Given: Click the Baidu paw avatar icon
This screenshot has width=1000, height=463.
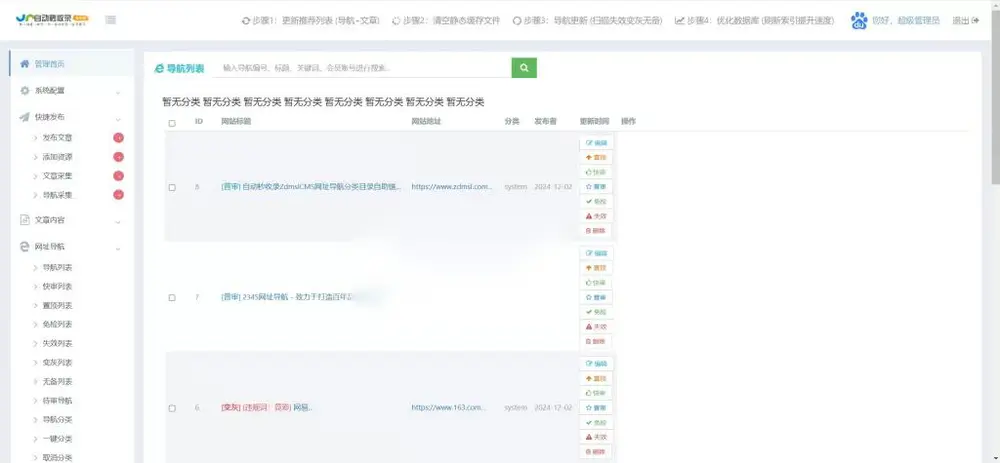Looking at the screenshot, I should 858,20.
